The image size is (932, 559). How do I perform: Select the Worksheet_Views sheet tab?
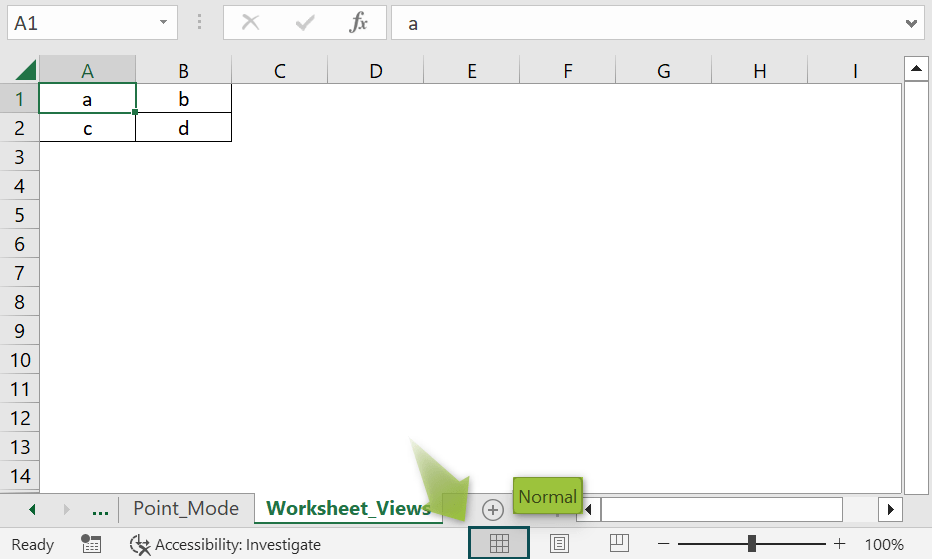348,508
